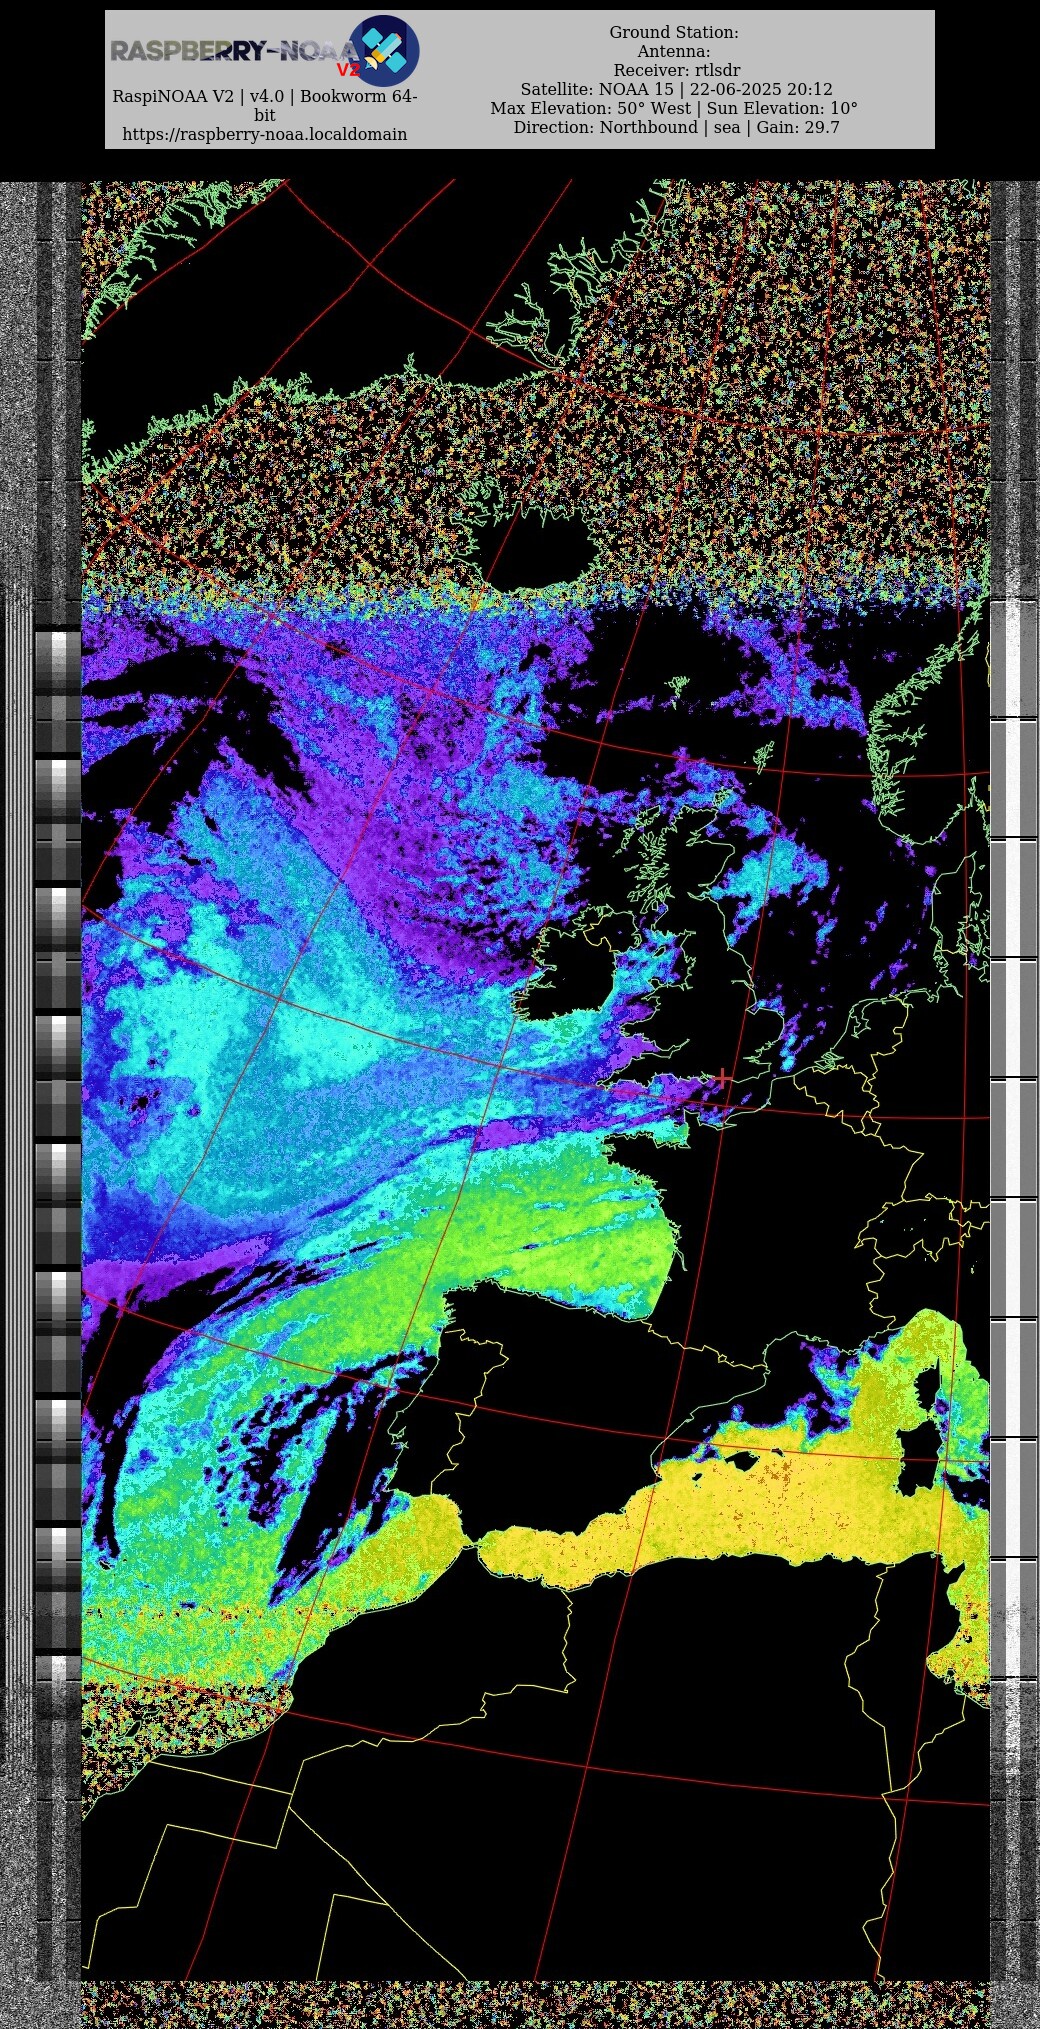Click 'Satellite: NOAA 15 | 22-06-2025 20:12' line
The image size is (1040, 2029).
click(x=676, y=89)
